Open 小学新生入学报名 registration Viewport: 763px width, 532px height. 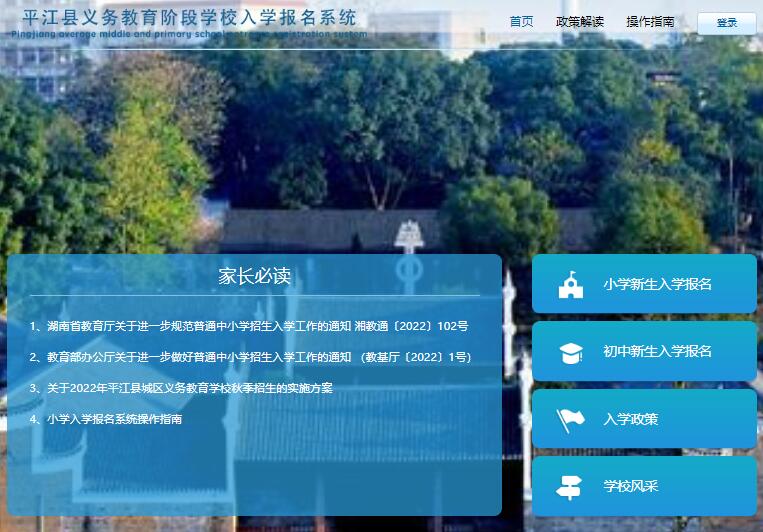(657, 284)
